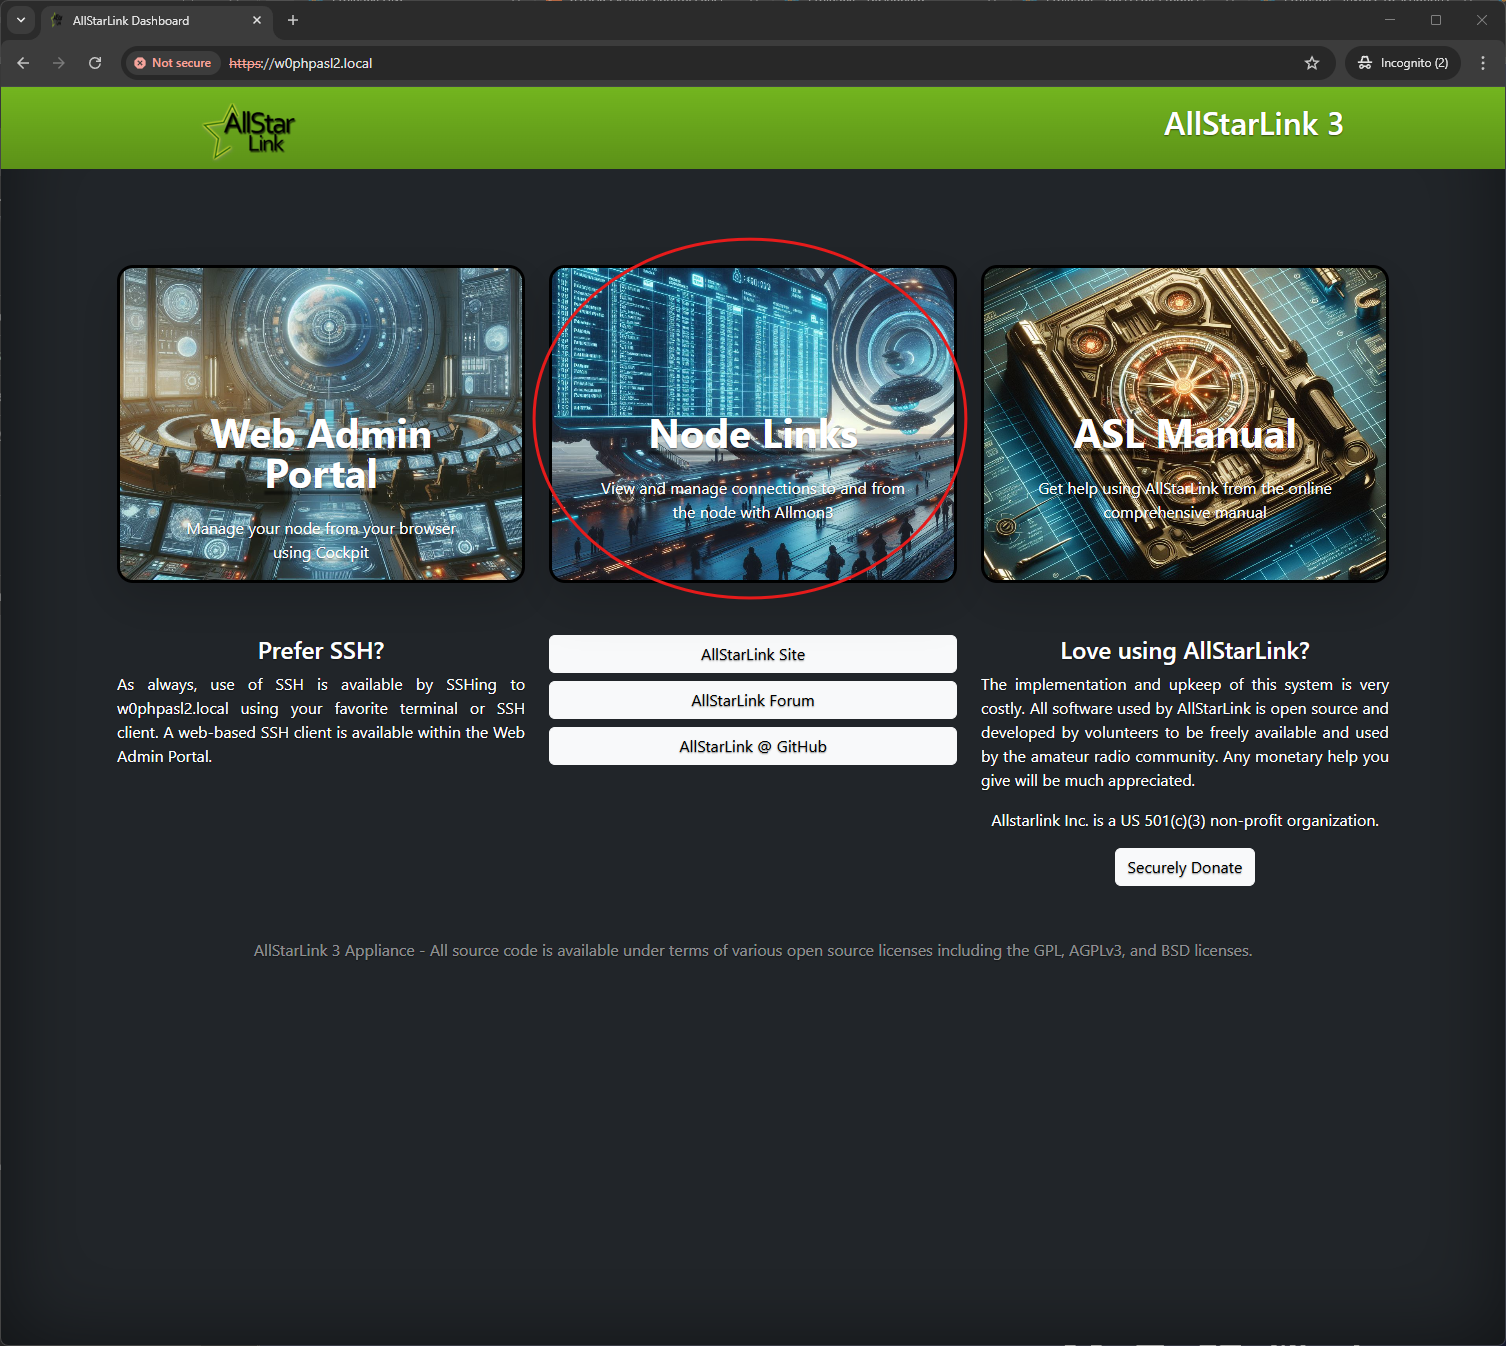Open the AllStarLink Forum link
This screenshot has width=1506, height=1346.
tap(753, 700)
